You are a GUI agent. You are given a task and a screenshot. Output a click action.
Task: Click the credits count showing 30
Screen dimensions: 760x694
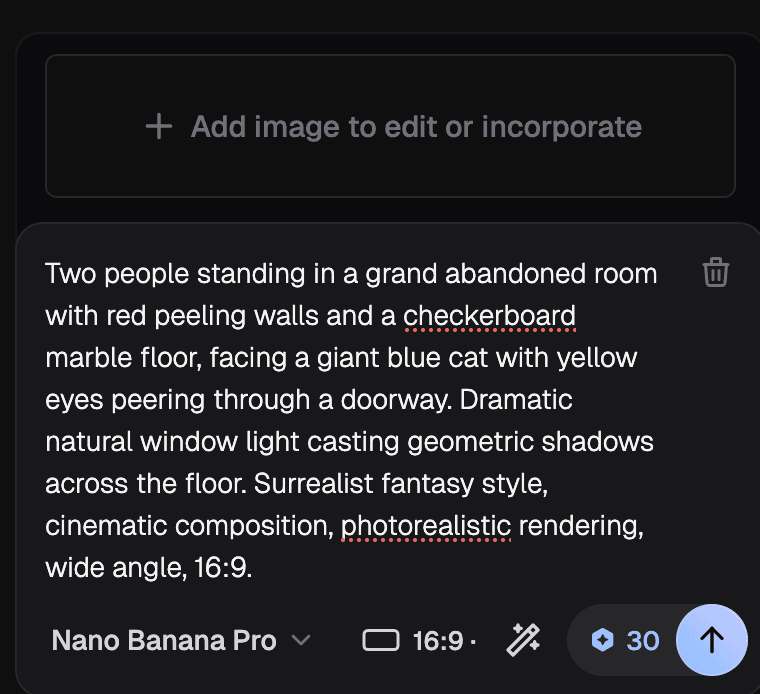tap(643, 640)
